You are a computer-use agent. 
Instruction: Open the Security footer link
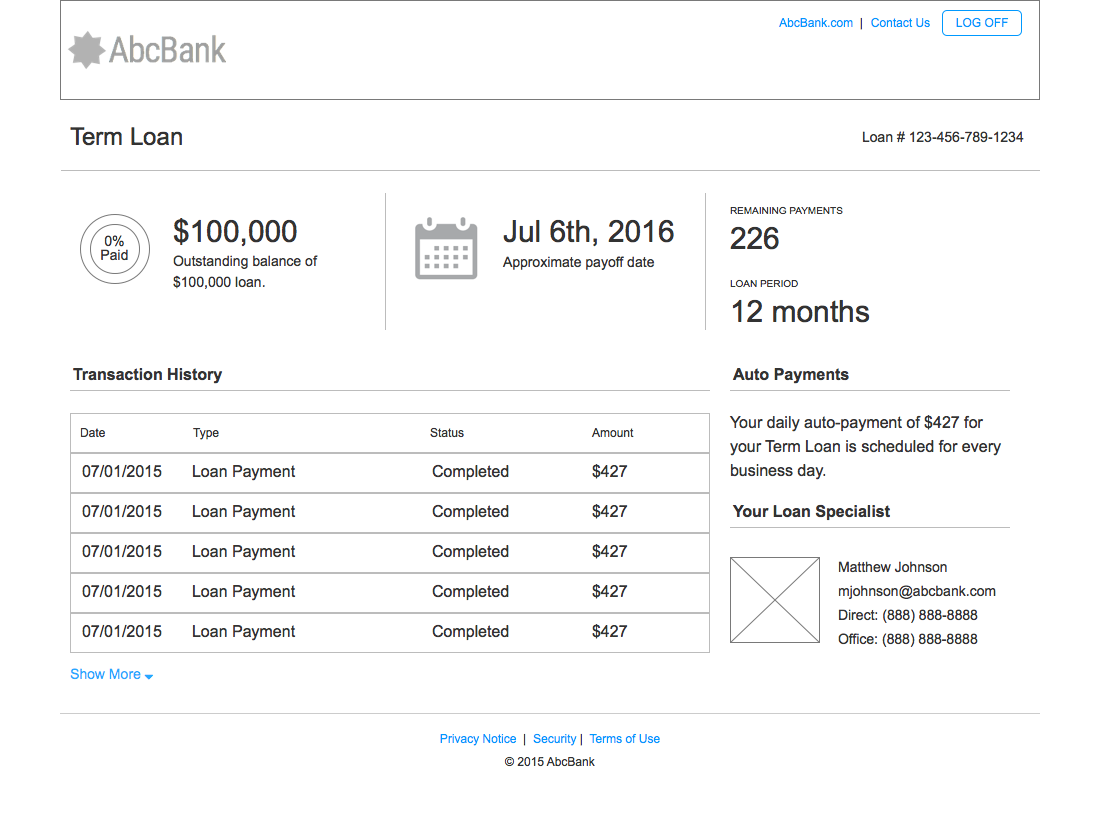pos(554,739)
